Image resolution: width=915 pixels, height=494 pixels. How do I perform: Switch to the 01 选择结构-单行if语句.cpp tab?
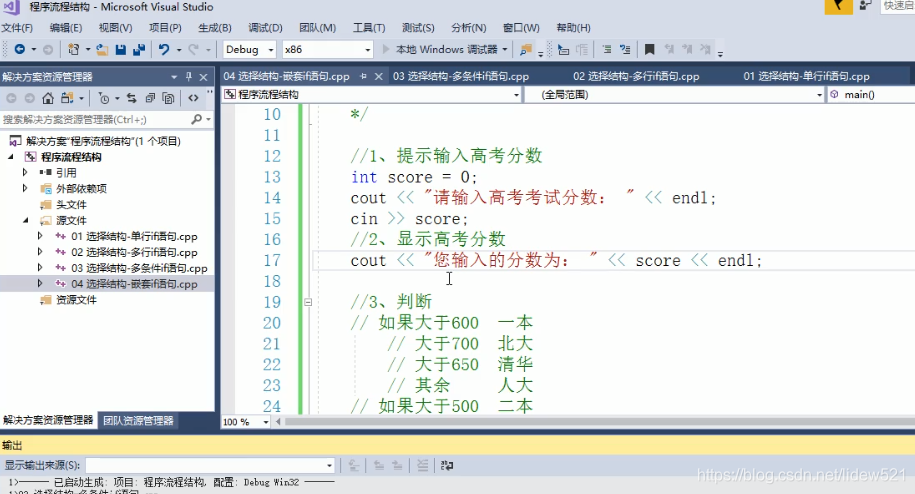[x=806, y=76]
